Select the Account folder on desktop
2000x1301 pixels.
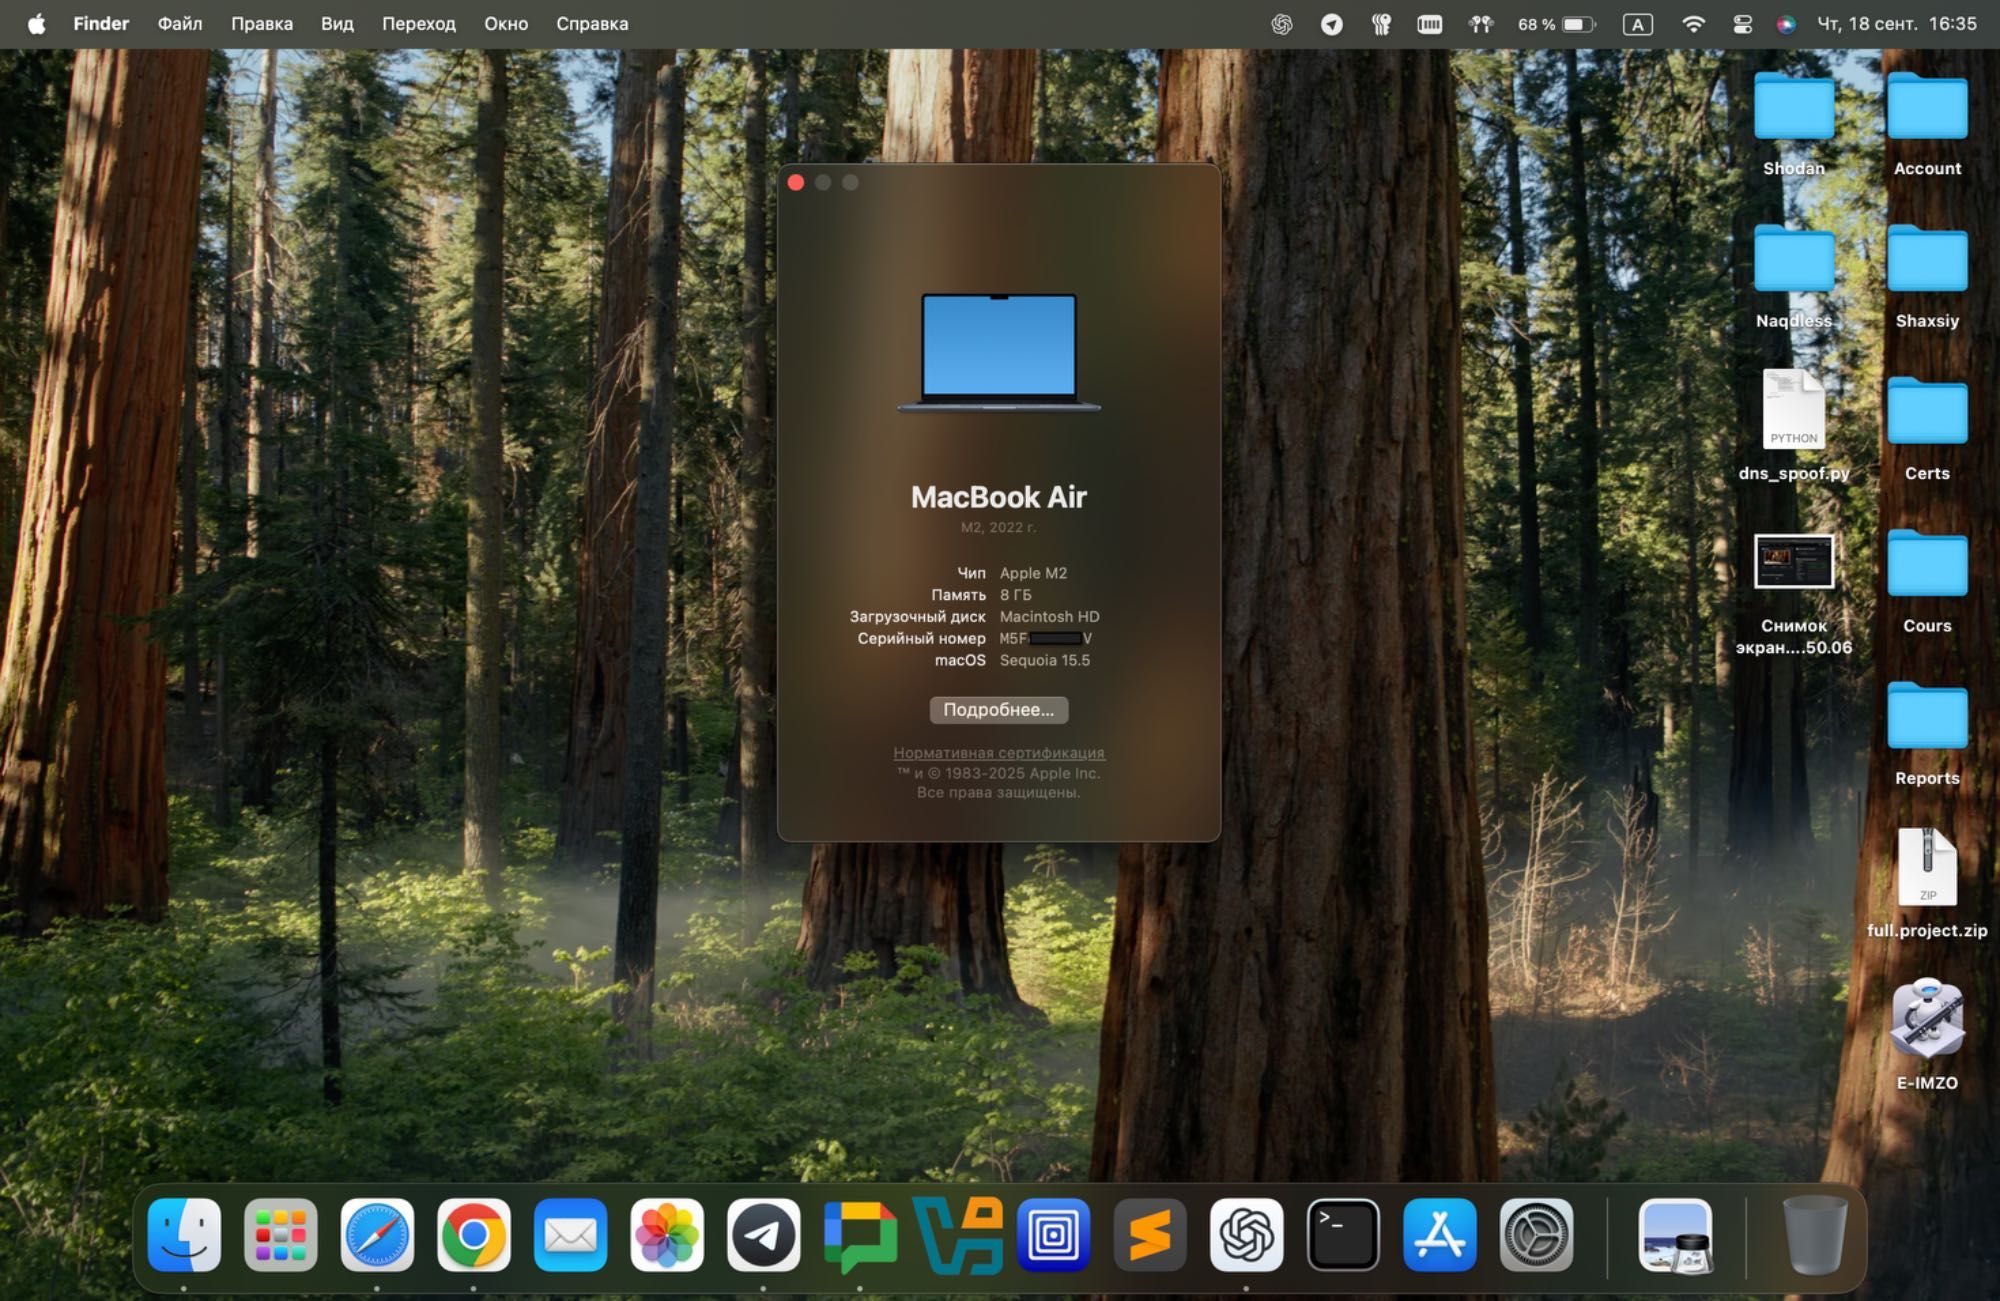pos(1927,107)
